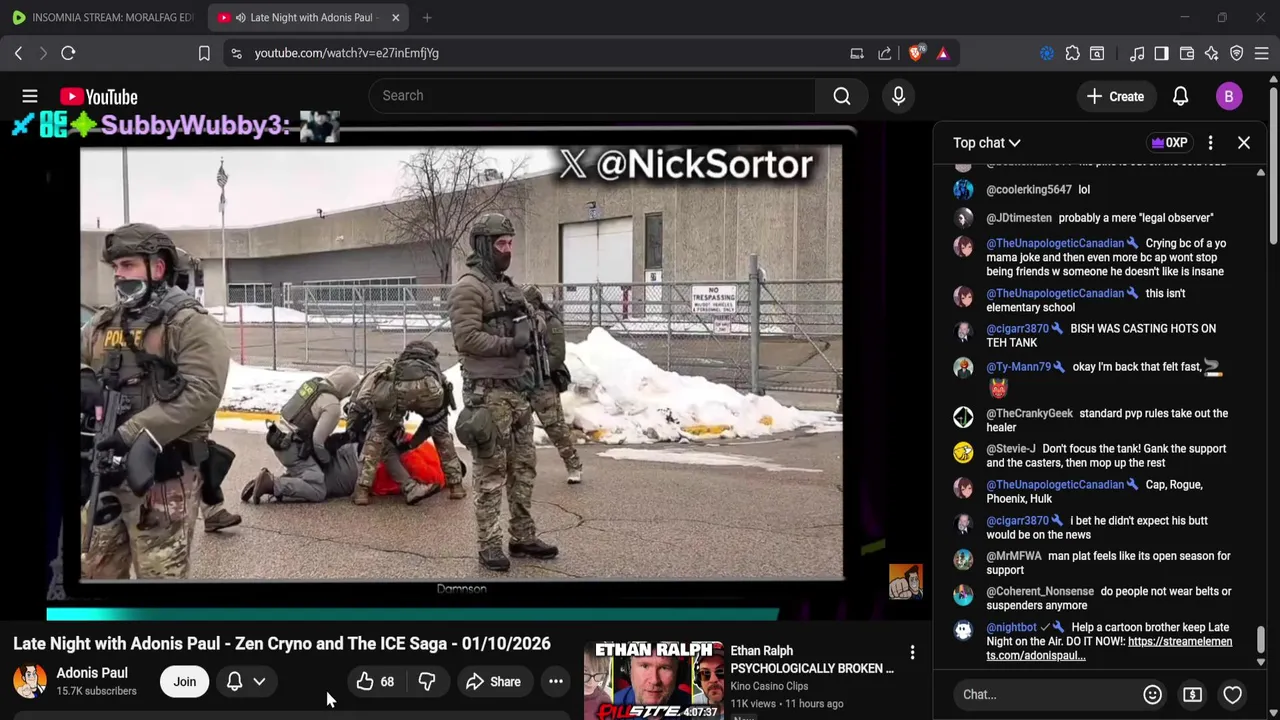Open Brave Rewards triangle icon
The width and height of the screenshot is (1280, 720).
coord(943,53)
